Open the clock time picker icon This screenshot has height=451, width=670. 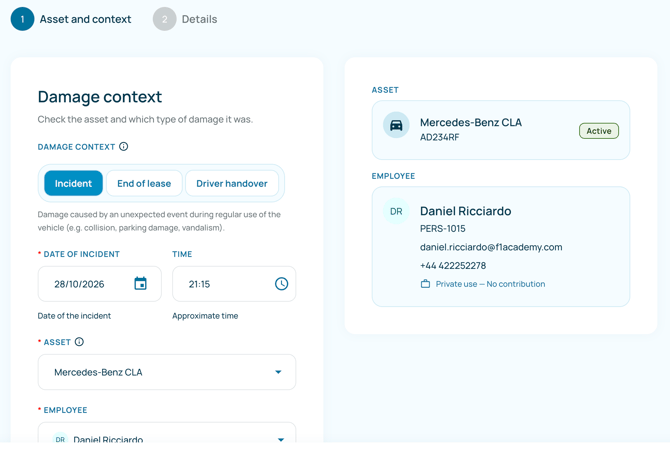coord(281,284)
